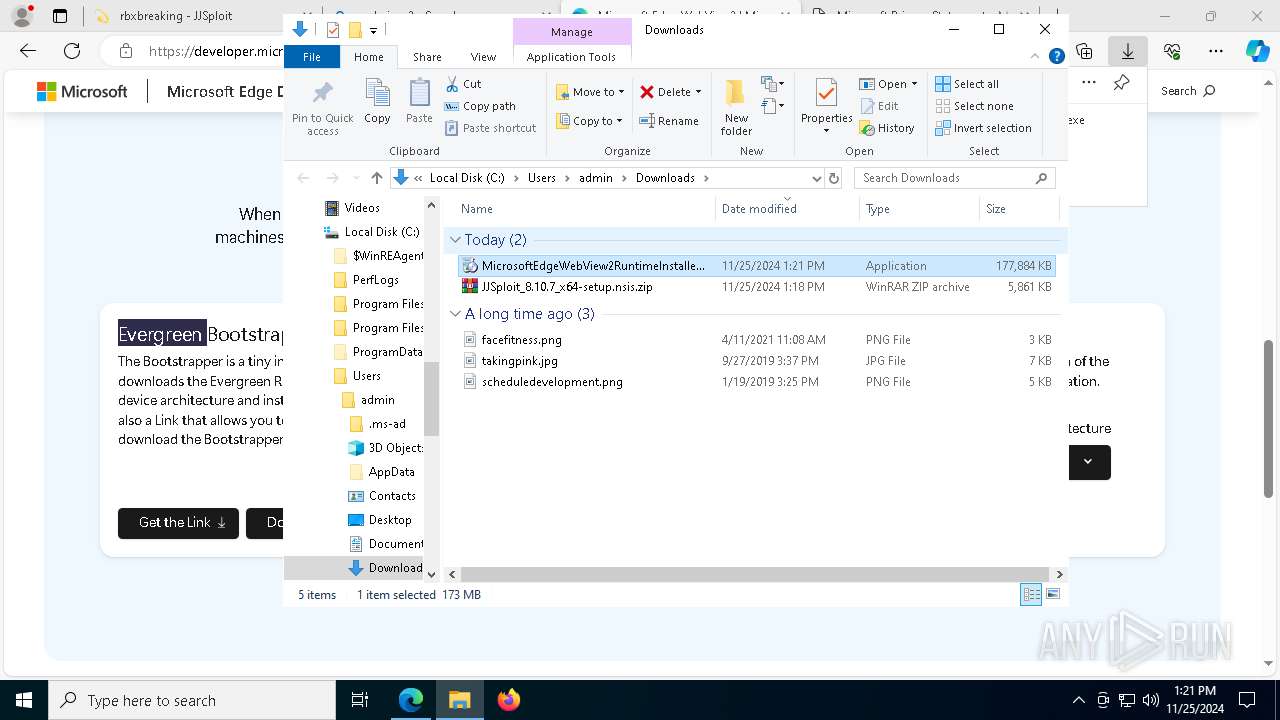Screen dimensions: 1280x720
Task: Create a New folder
Action: tap(736, 106)
